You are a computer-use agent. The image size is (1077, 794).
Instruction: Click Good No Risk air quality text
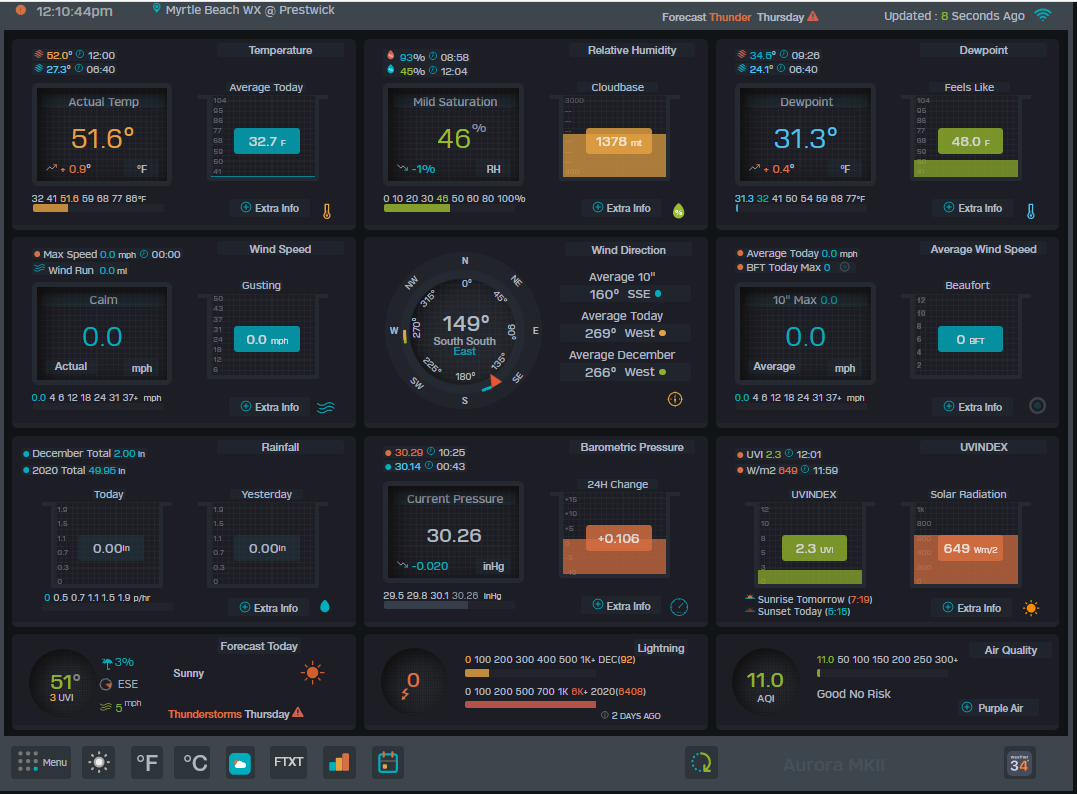click(x=853, y=694)
